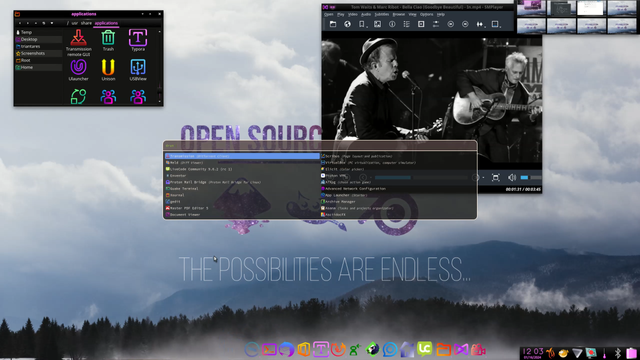
Task: Open SMPlayer's Browse menu
Action: (x=398, y=14)
